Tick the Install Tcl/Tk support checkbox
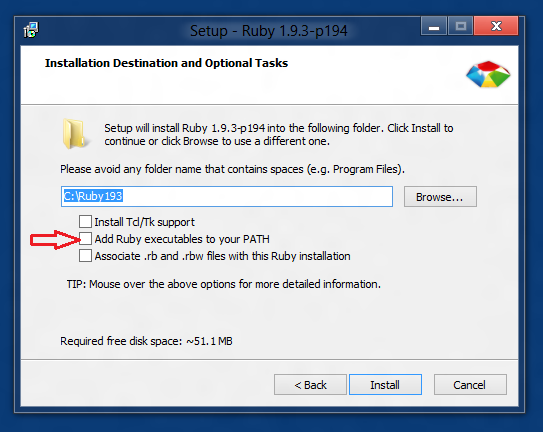The width and height of the screenshot is (543, 432). [x=85, y=221]
